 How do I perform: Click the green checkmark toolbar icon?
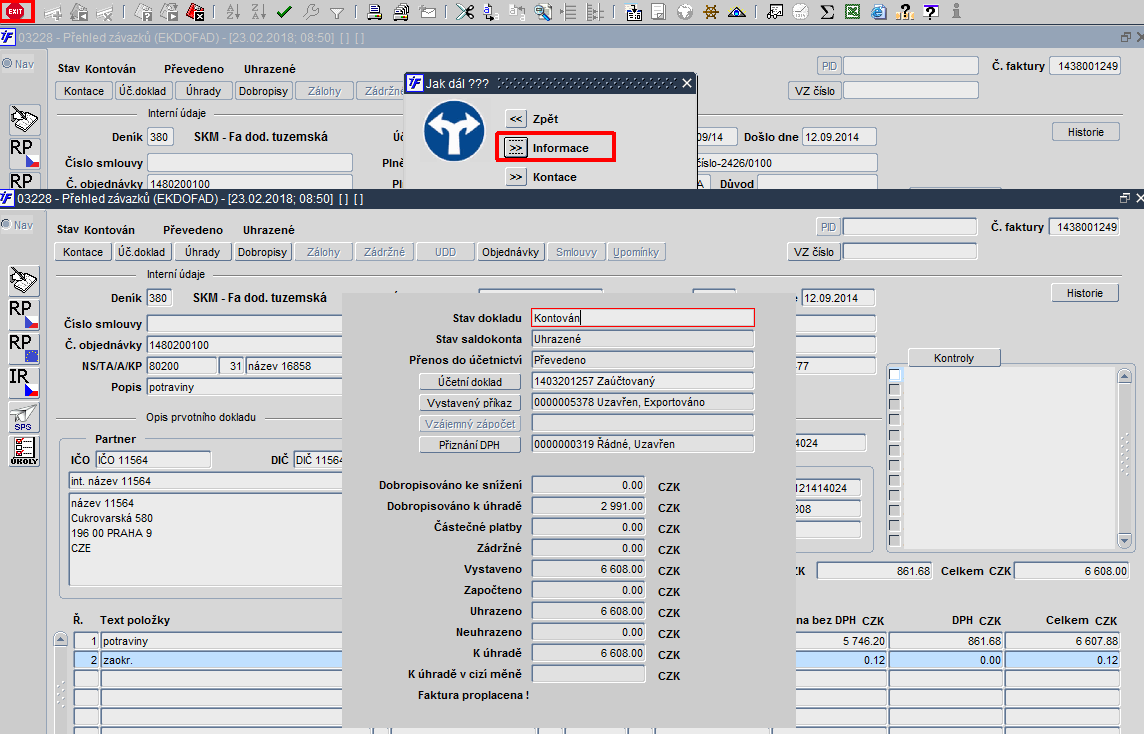tap(285, 11)
